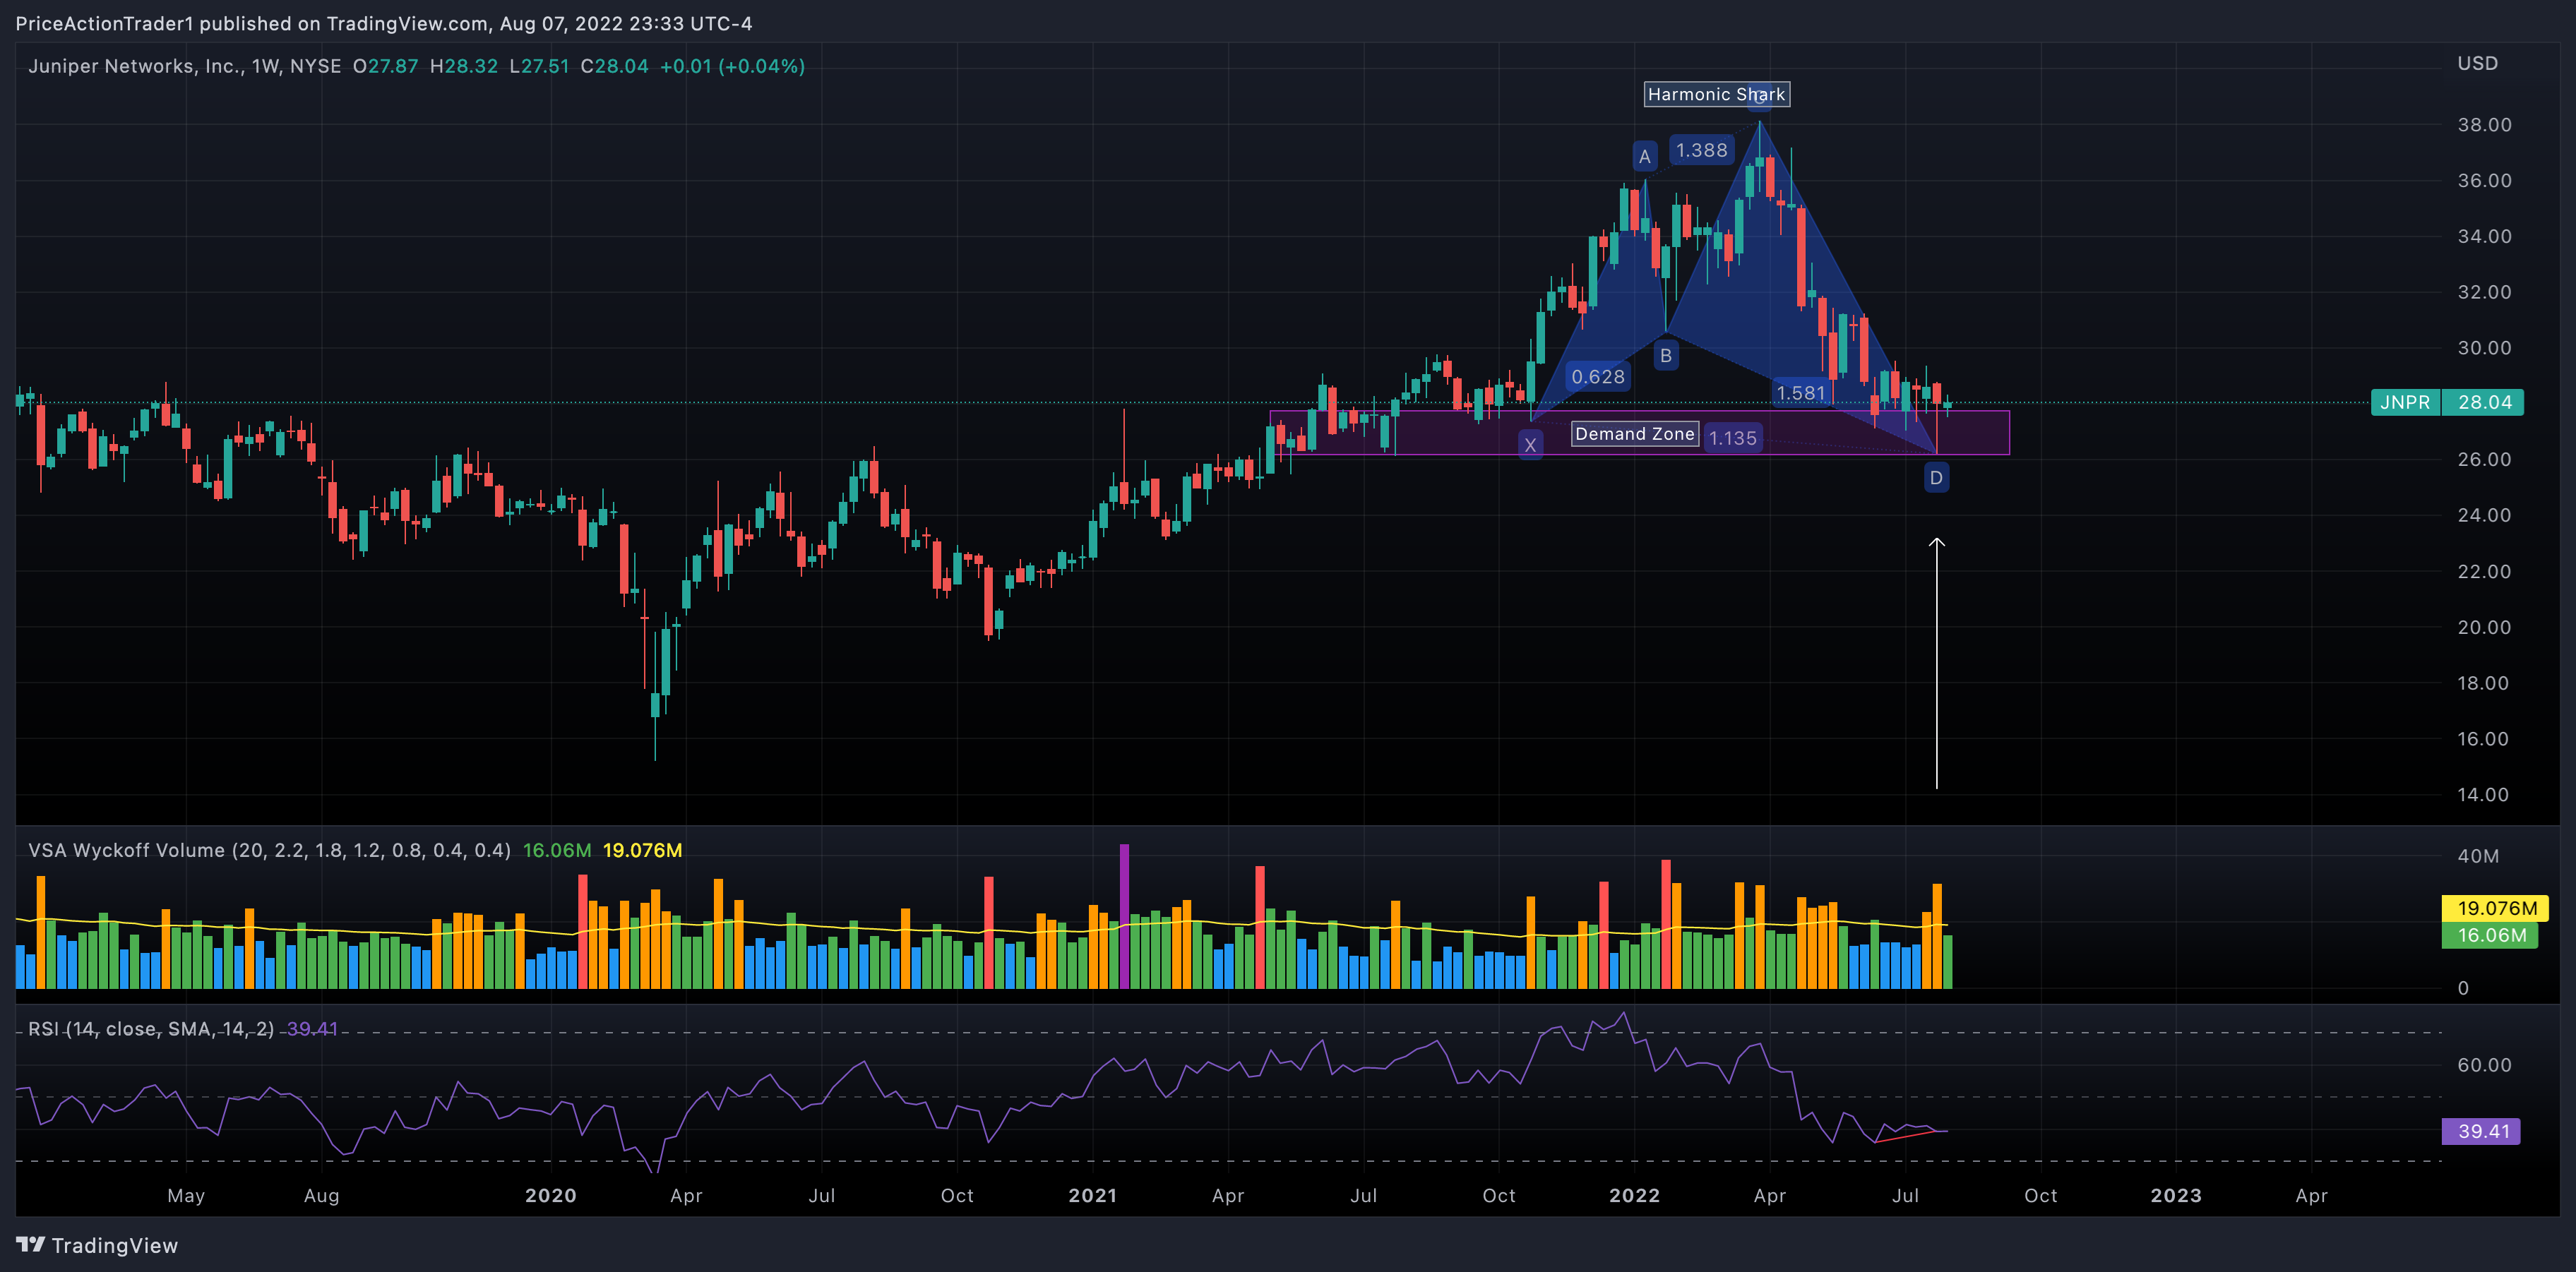This screenshot has width=2576, height=1272.
Task: Click harmonic pattern point B label
Action: pos(1665,355)
